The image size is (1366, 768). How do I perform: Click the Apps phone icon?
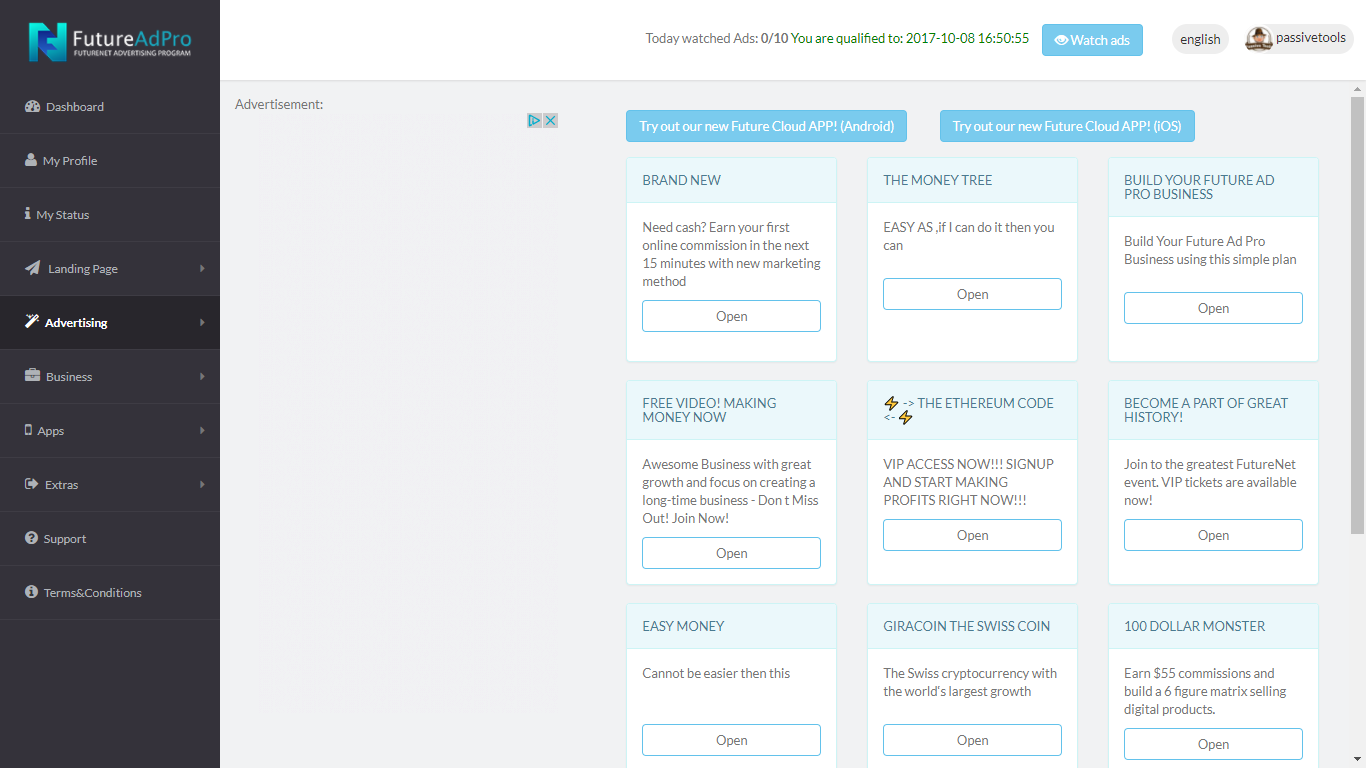[x=28, y=430]
